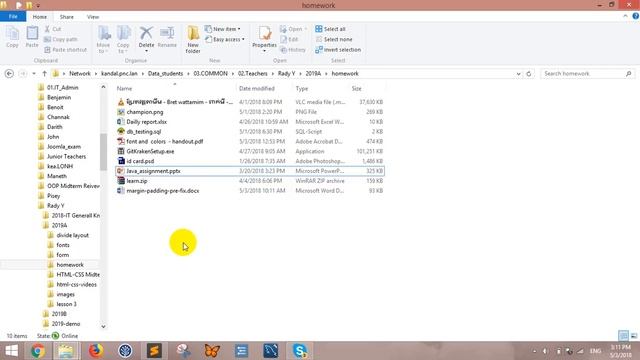Click Data_students in address path
This screenshot has height=360, width=640.
tap(165, 73)
